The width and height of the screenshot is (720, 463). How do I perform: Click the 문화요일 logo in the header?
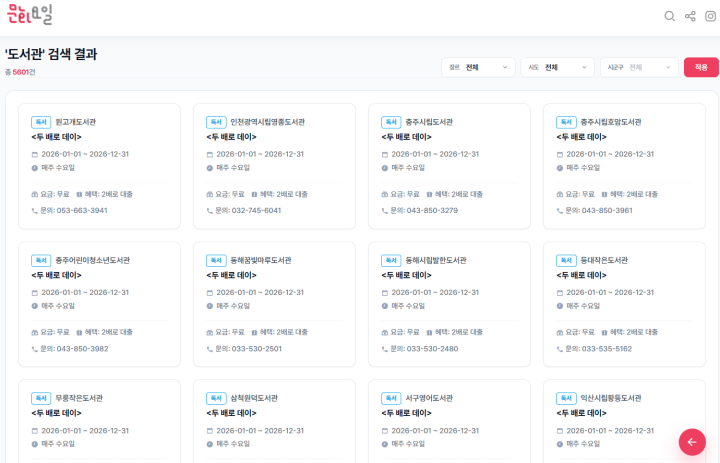(30, 14)
